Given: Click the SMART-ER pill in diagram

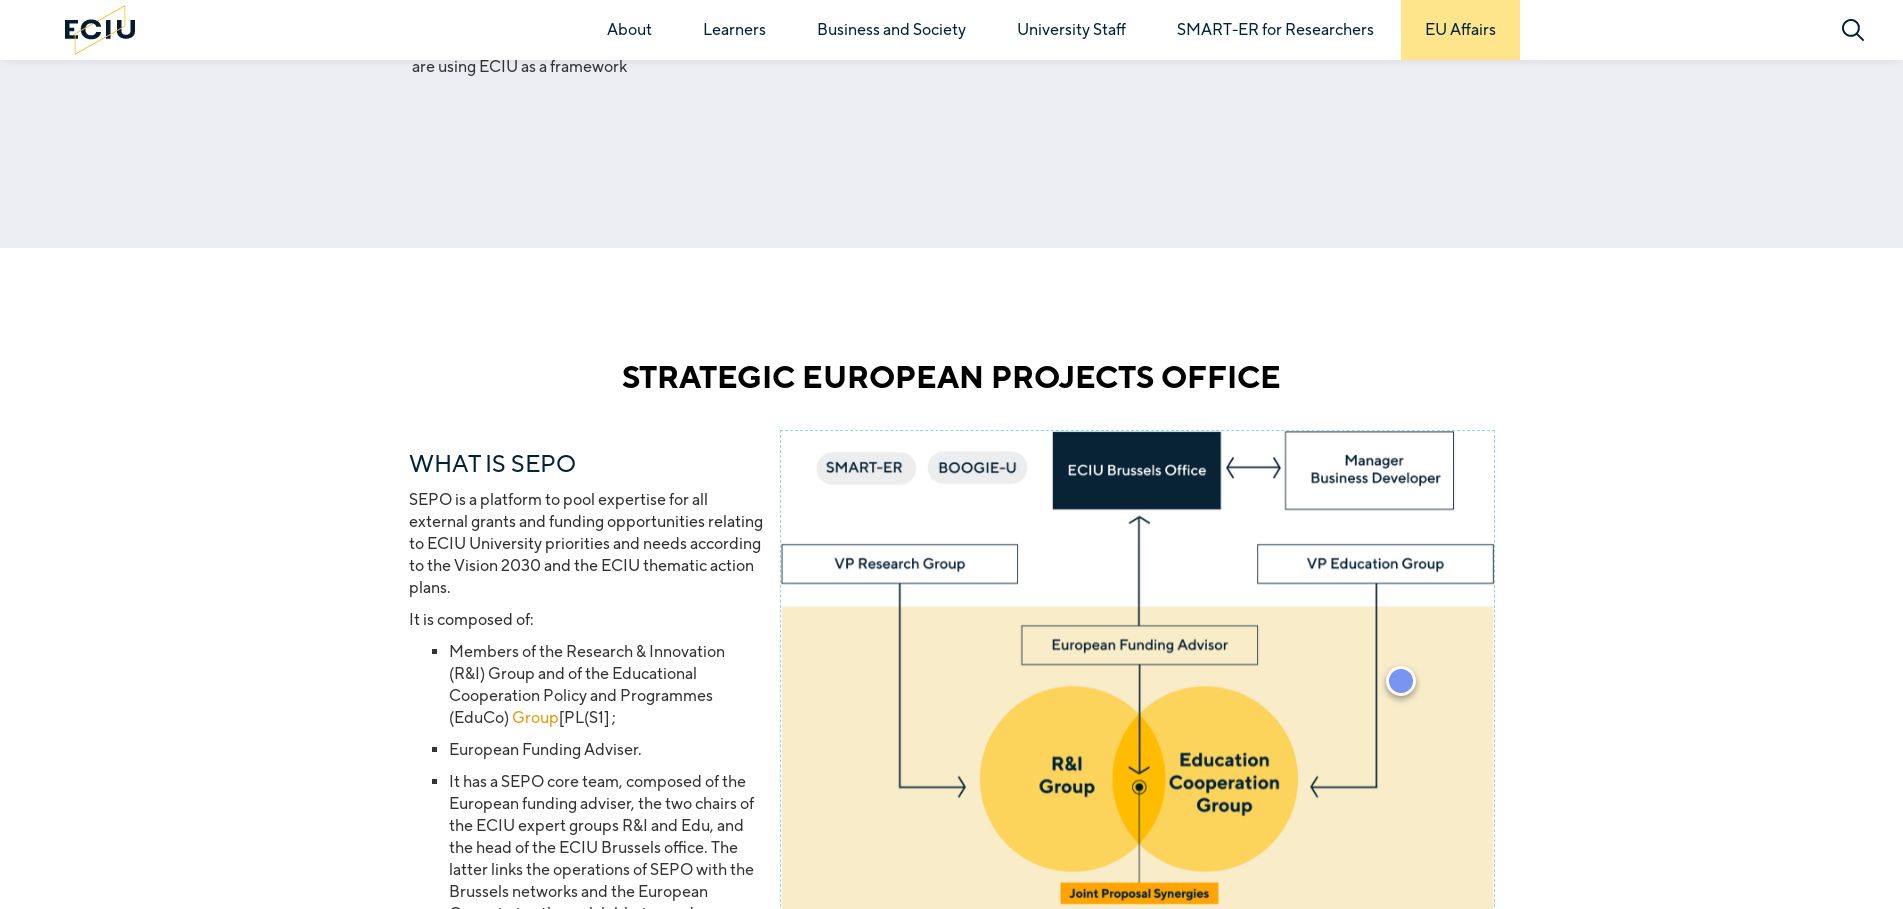Looking at the screenshot, I should 865,468.
